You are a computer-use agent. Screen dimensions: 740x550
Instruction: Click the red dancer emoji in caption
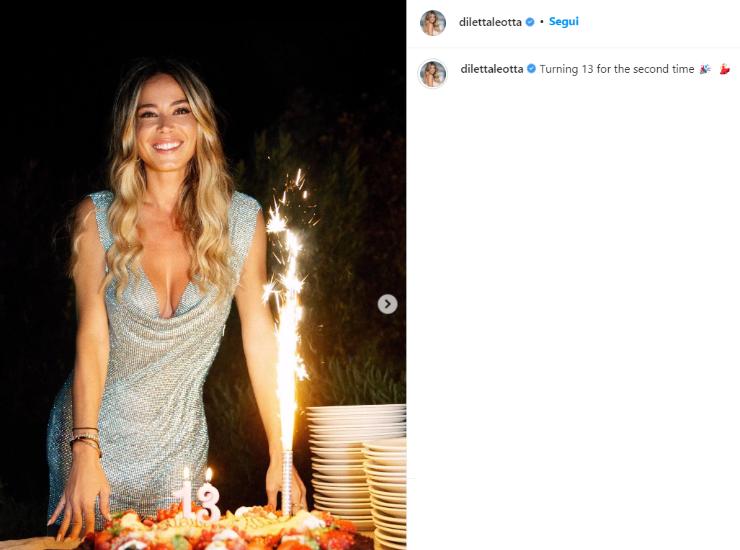point(724,69)
